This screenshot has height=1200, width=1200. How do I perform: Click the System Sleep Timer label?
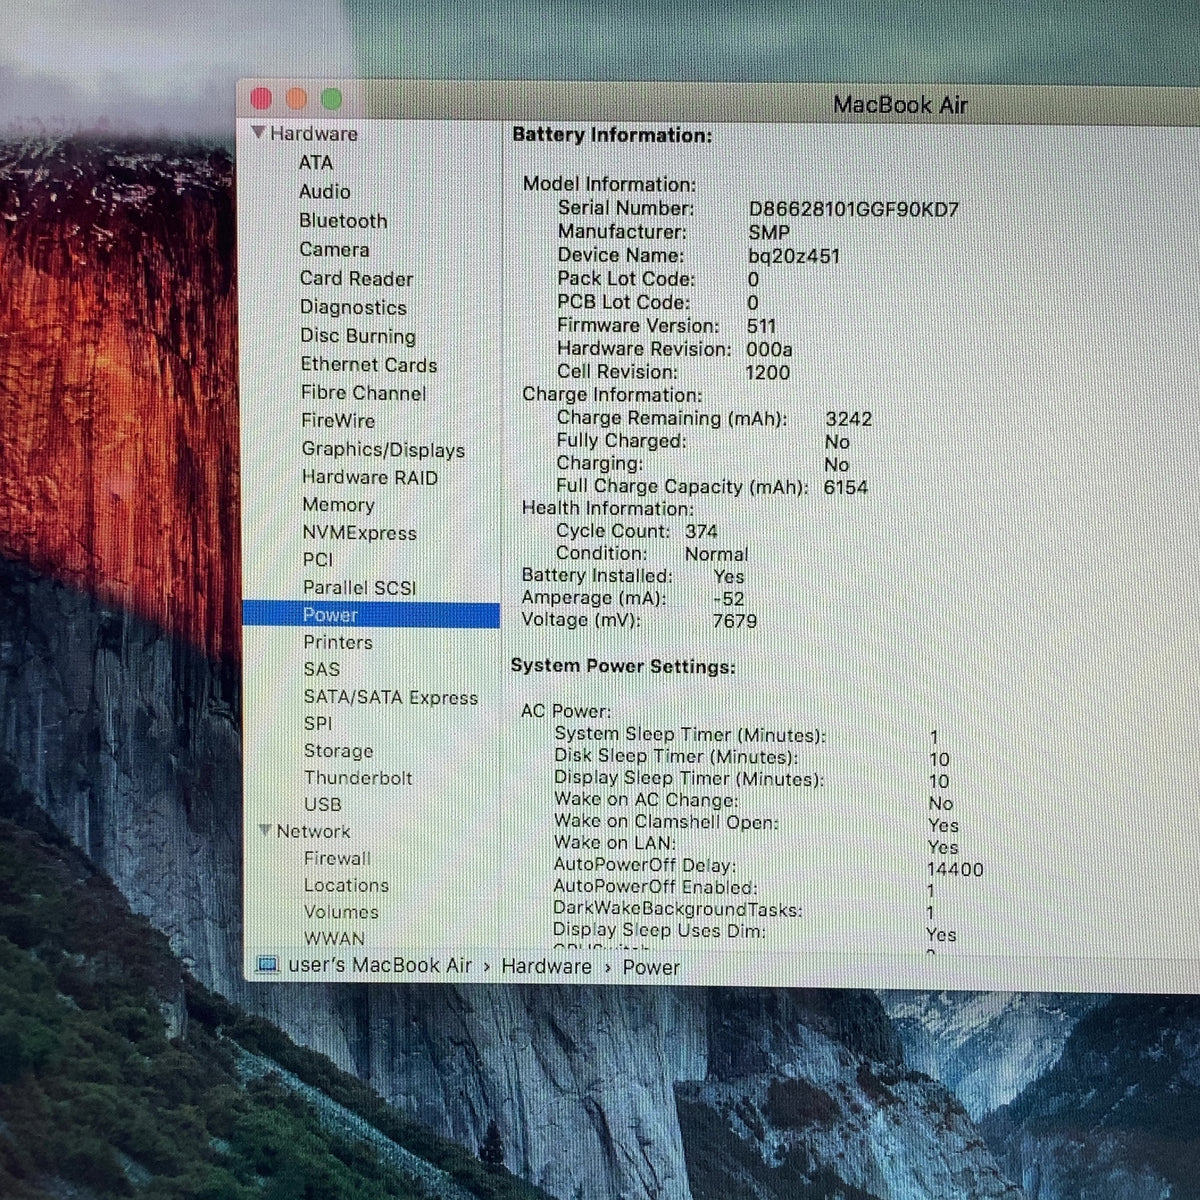pyautogui.click(x=690, y=734)
